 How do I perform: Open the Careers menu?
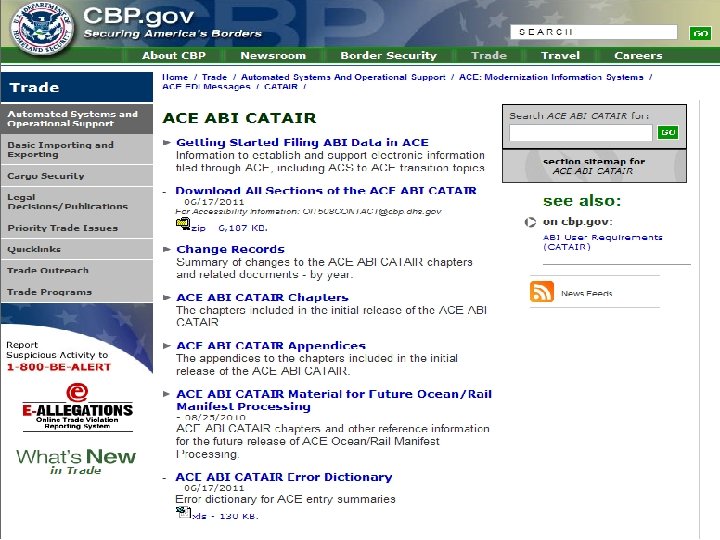pyautogui.click(x=638, y=56)
